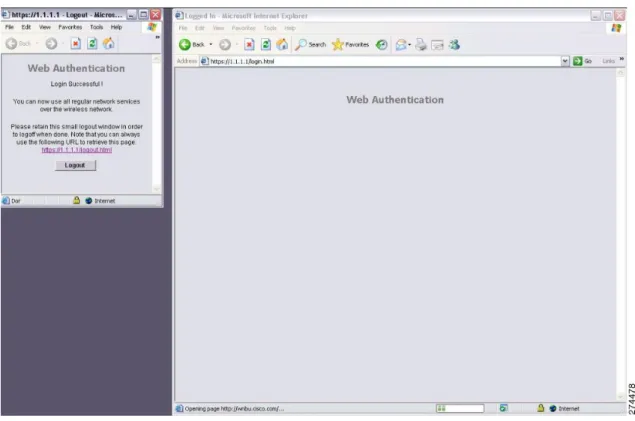Open View menu in Logout window
The height and width of the screenshot is (421, 635).
45,27
